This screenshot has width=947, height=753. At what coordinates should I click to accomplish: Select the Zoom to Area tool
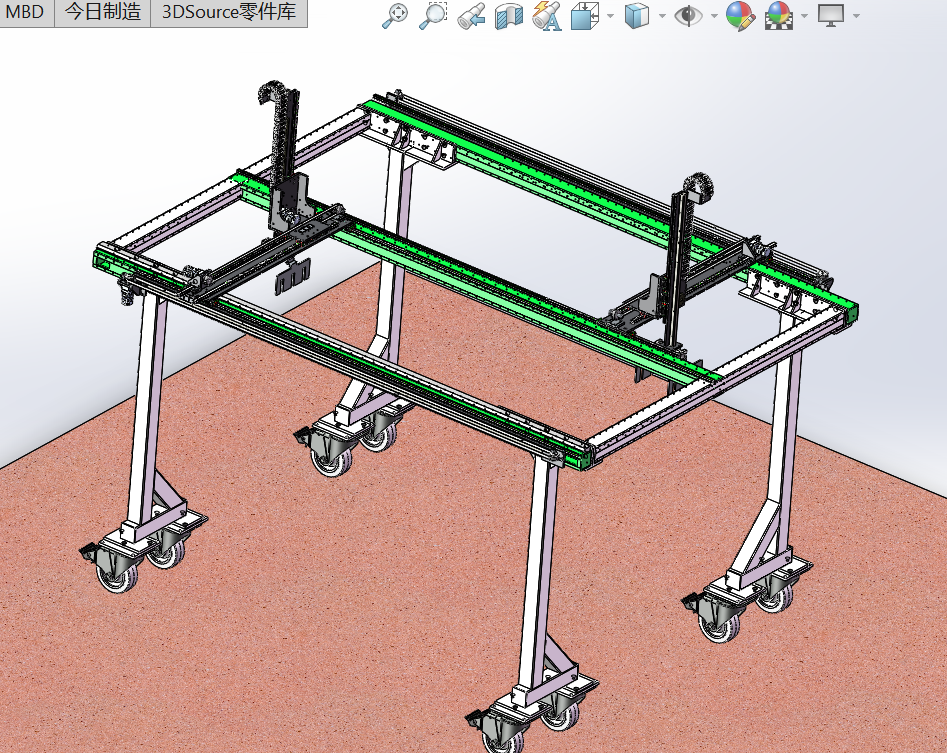tap(433, 16)
